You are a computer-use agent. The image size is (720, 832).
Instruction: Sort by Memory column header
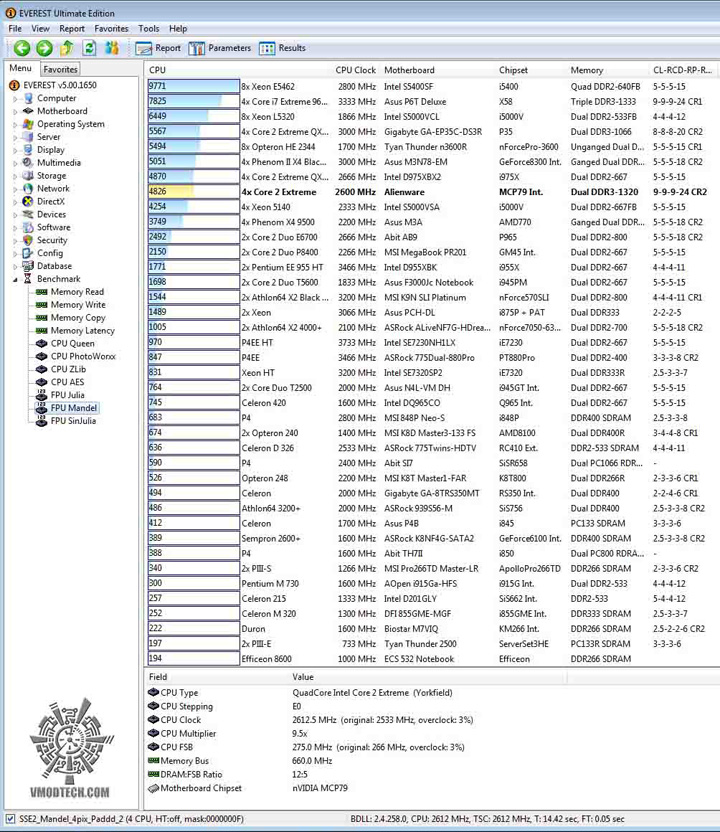[x=586, y=70]
